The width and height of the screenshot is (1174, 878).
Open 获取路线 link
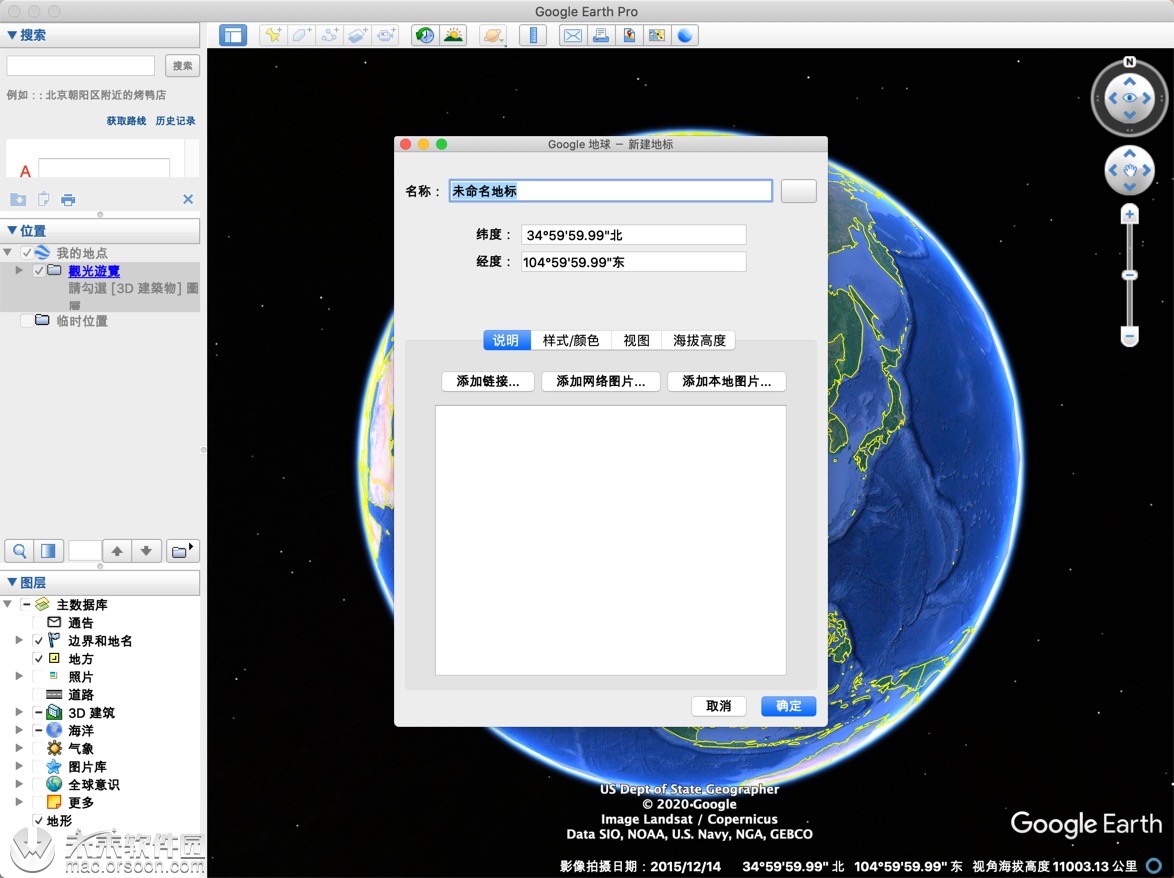126,121
